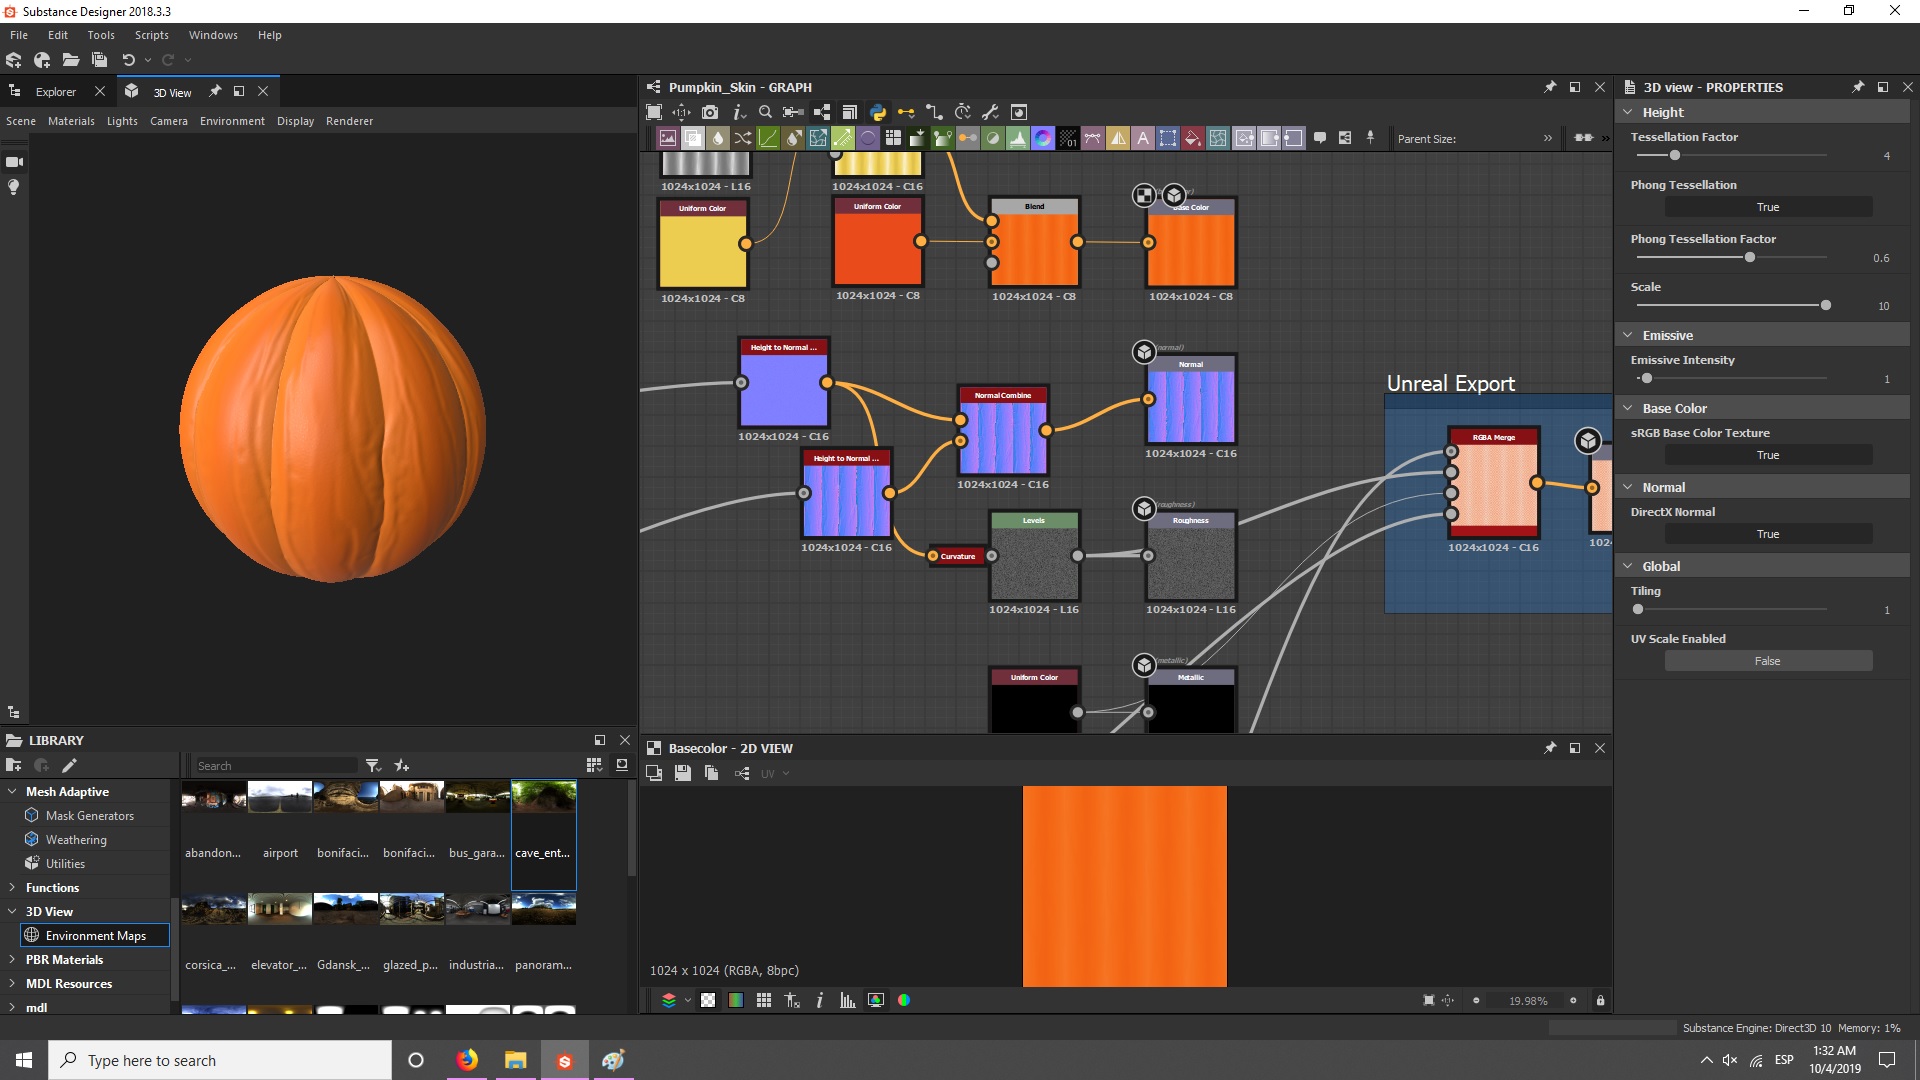Click the Tessellation Factor slider handle
Viewport: 1920px width, 1080px height.
coord(1675,155)
